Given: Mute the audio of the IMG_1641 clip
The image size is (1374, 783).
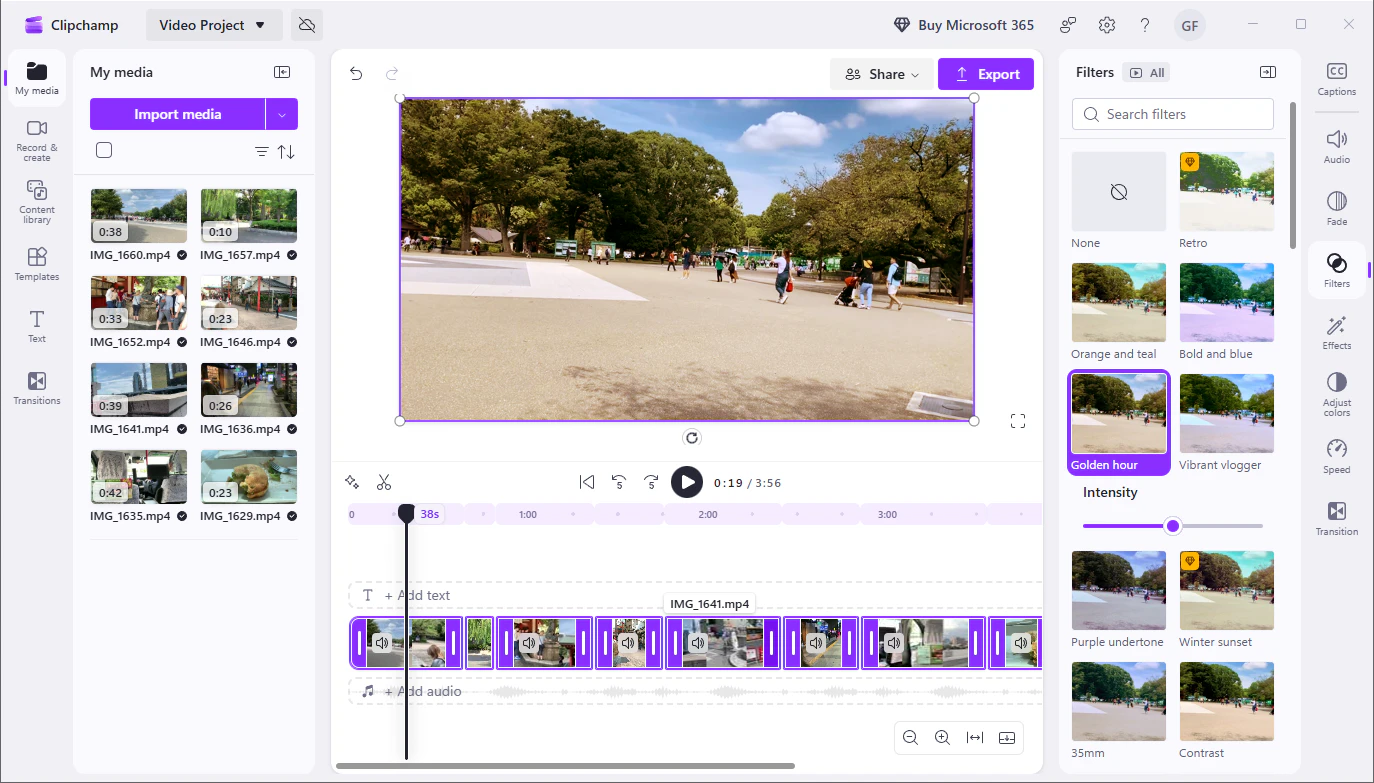Looking at the screenshot, I should [x=697, y=643].
